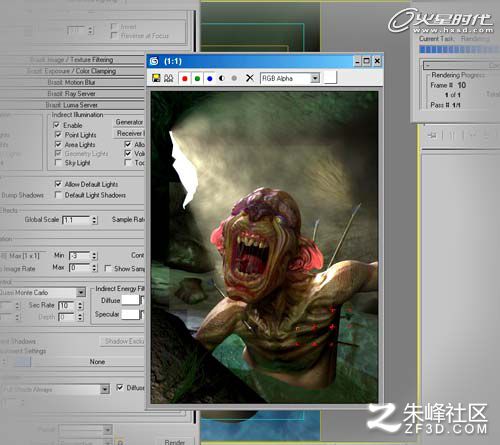Toggle the Sky Light checkbox

58,163
